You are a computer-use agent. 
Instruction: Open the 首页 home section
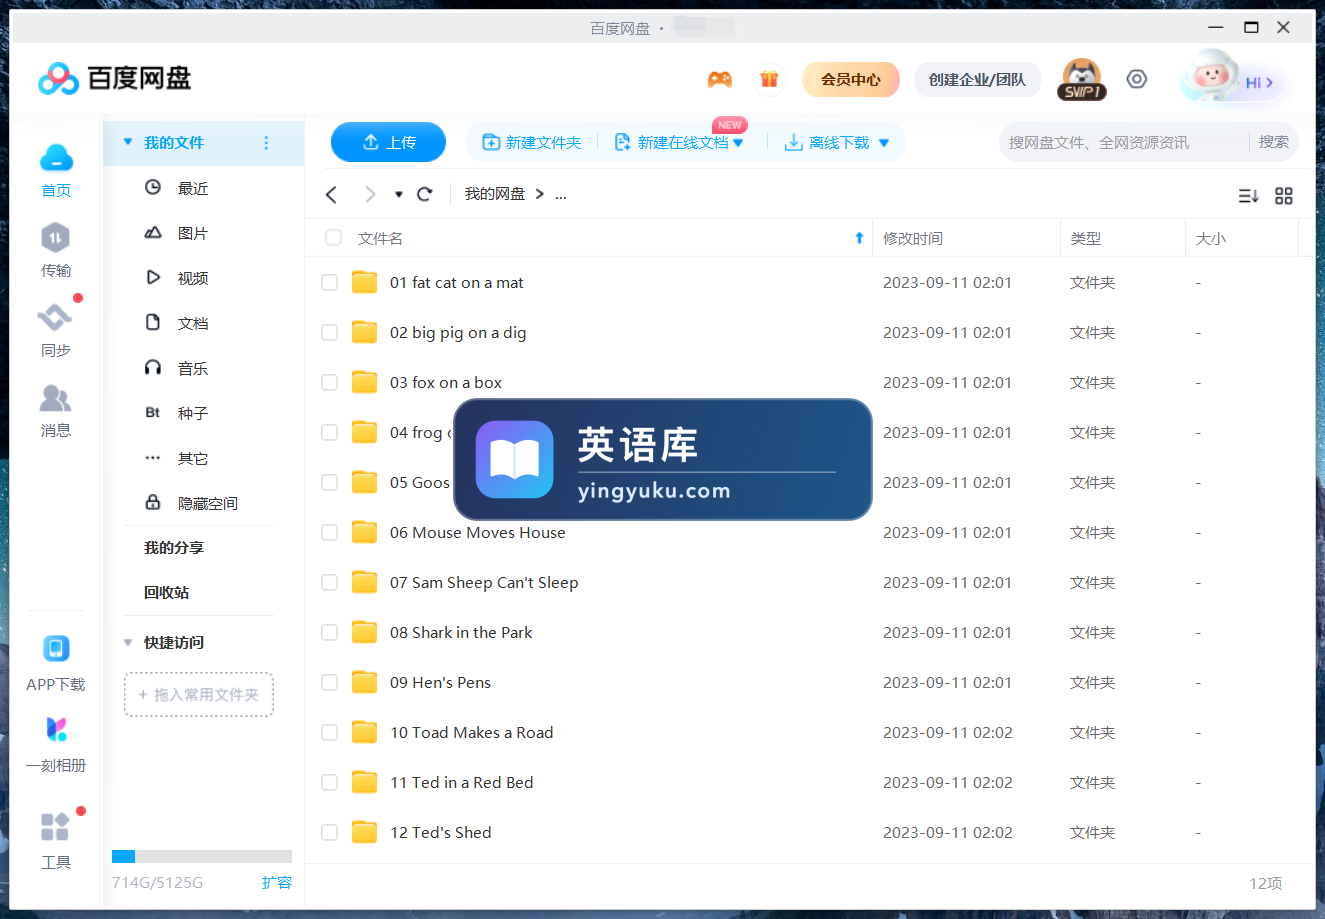tap(56, 170)
